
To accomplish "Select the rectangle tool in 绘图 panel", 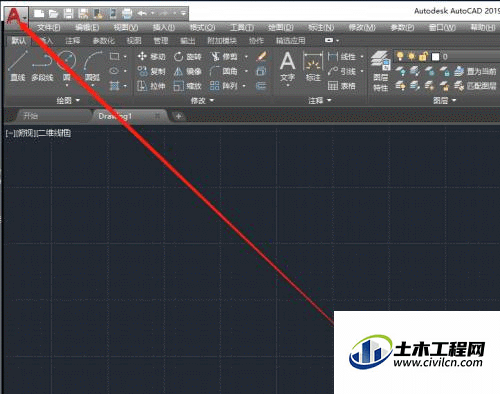I will tap(114, 56).
